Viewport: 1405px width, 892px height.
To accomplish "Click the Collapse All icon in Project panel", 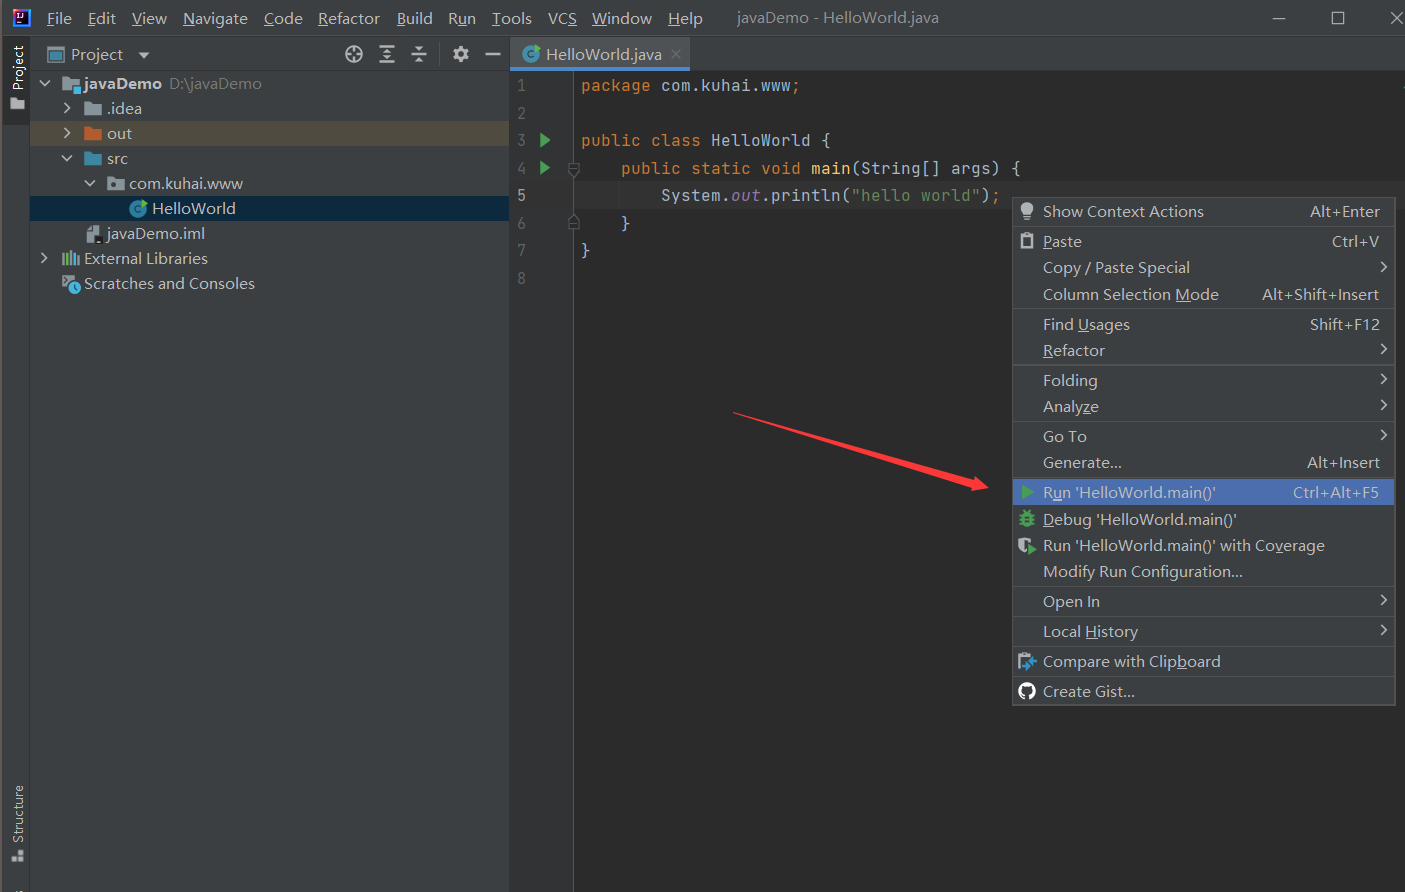I will (x=419, y=54).
